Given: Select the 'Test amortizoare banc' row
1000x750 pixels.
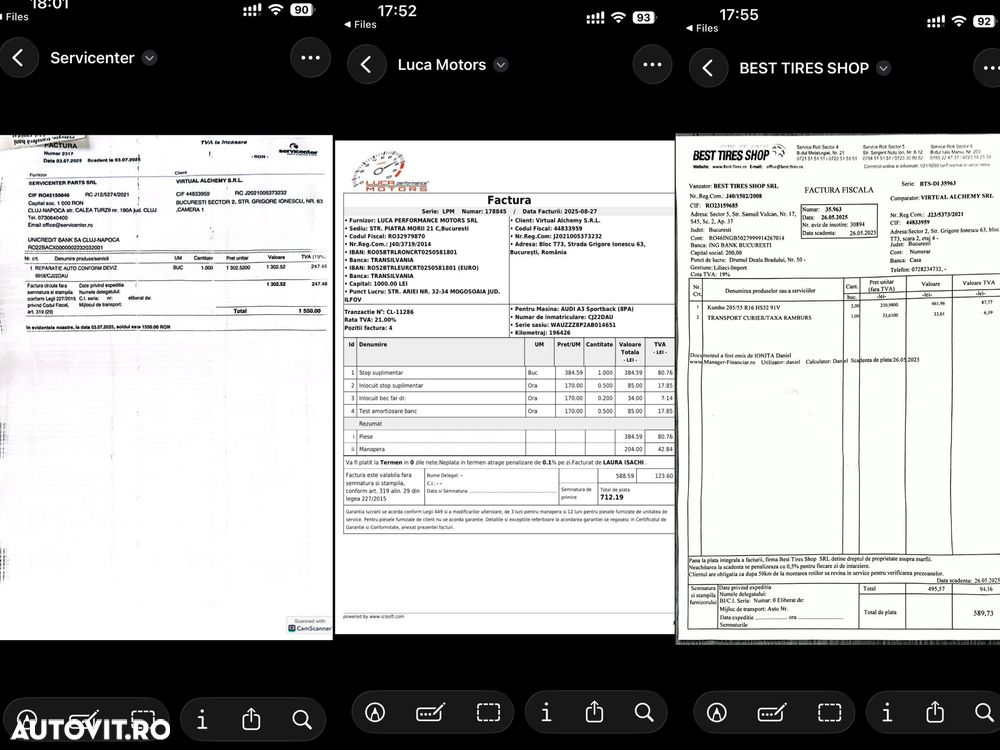Looking at the screenshot, I should click(509, 411).
